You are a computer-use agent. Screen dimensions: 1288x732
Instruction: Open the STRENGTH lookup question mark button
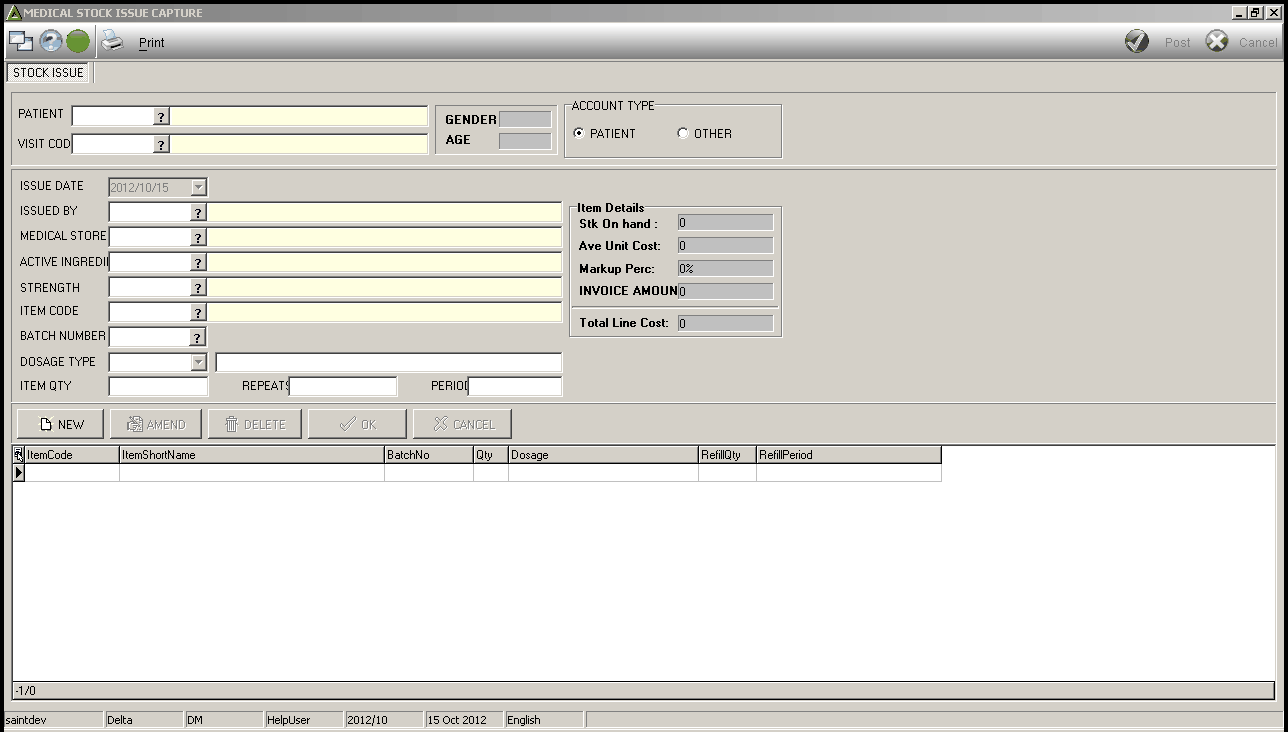point(198,288)
